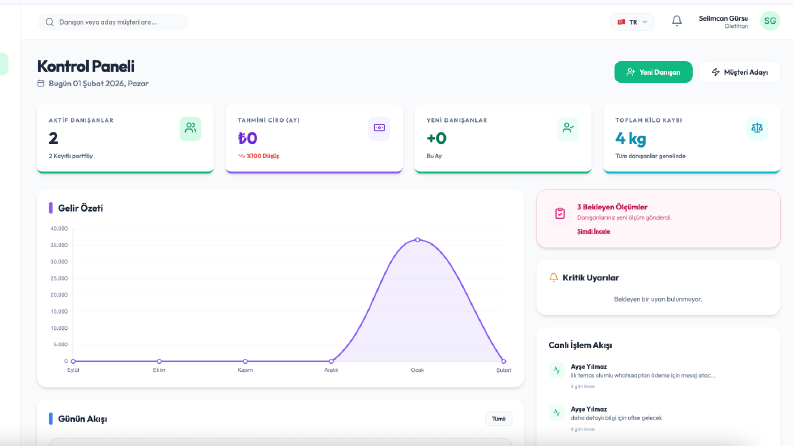Screen dimensions: 793x446
Task: Click the Yeni Danışan button
Action: tap(653, 72)
